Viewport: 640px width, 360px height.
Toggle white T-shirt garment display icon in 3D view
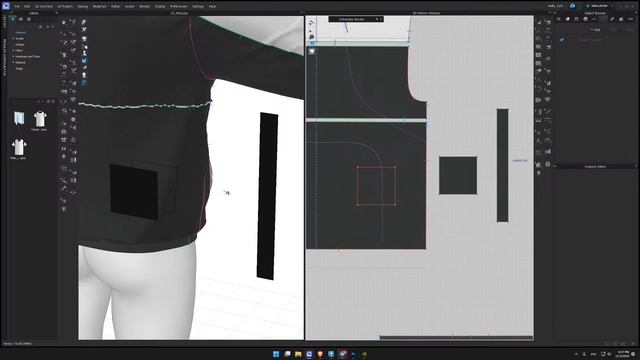[84, 39]
